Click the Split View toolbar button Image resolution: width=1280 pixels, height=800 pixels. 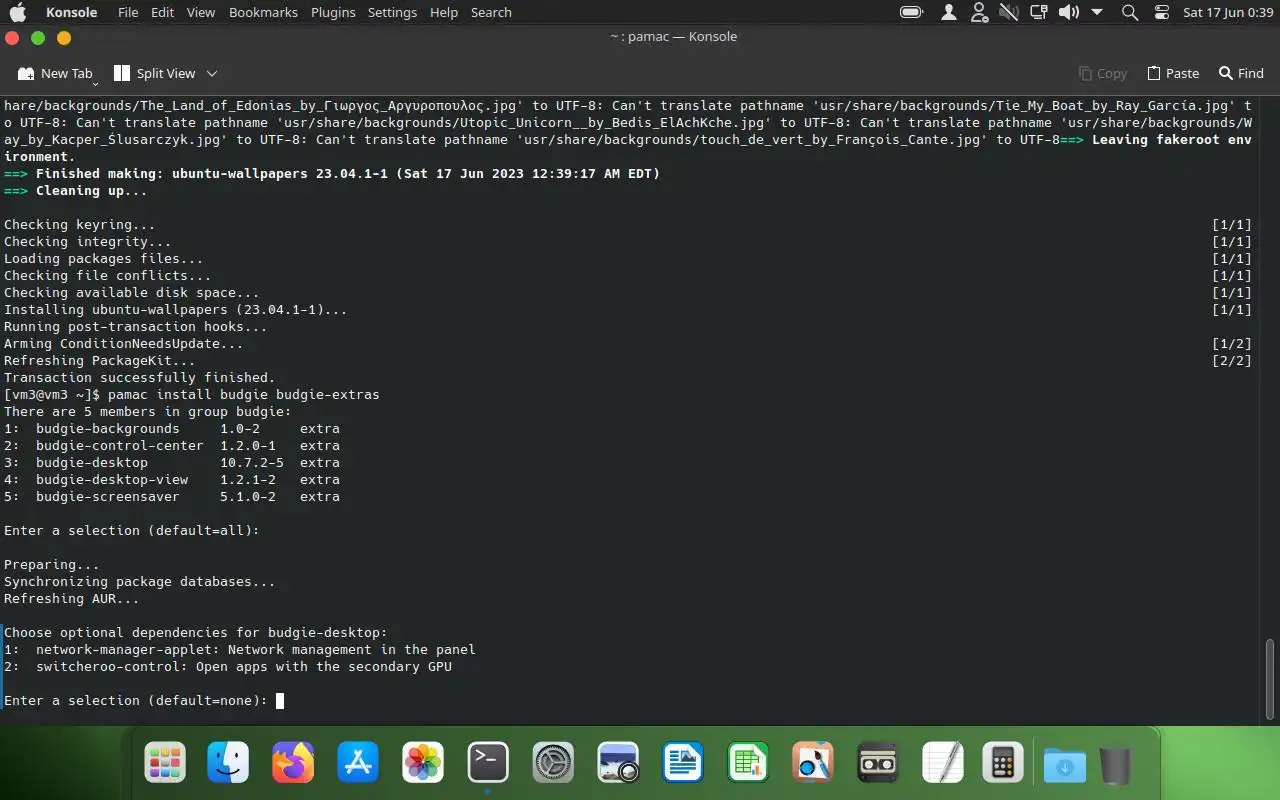coord(154,73)
